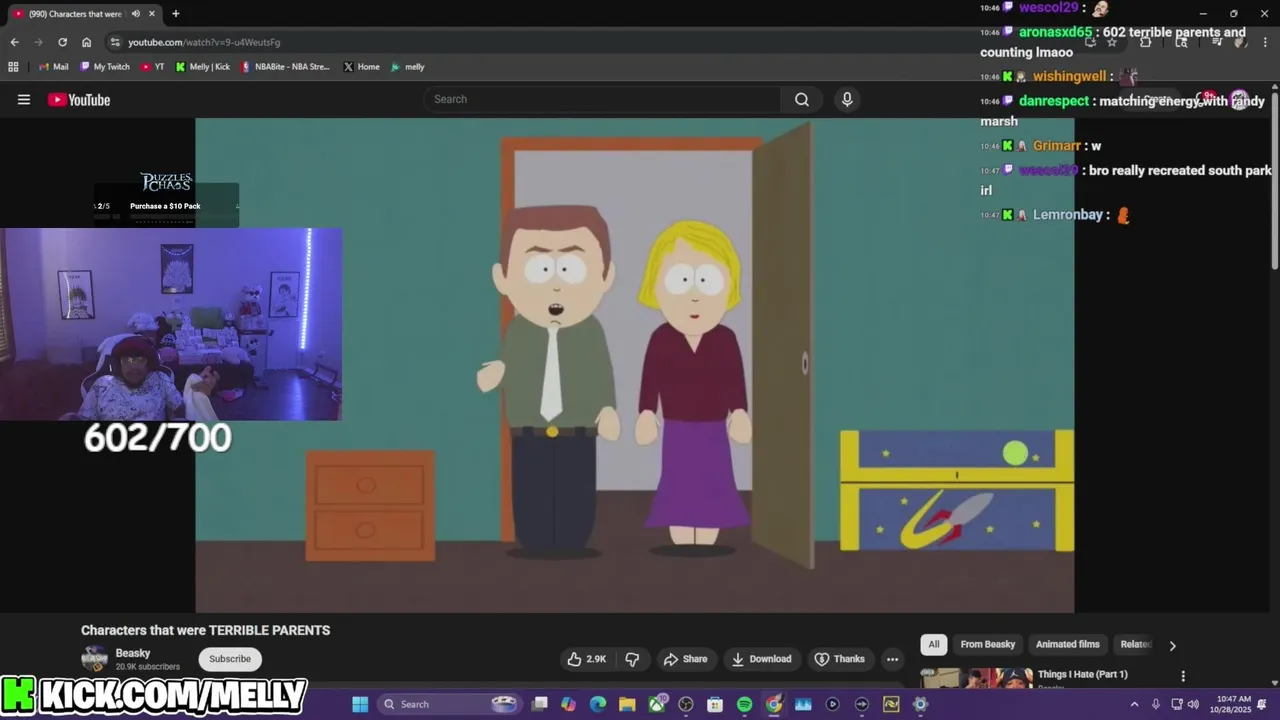Mute the tab via the speaker icon
The height and width of the screenshot is (720, 1280).
click(x=135, y=14)
